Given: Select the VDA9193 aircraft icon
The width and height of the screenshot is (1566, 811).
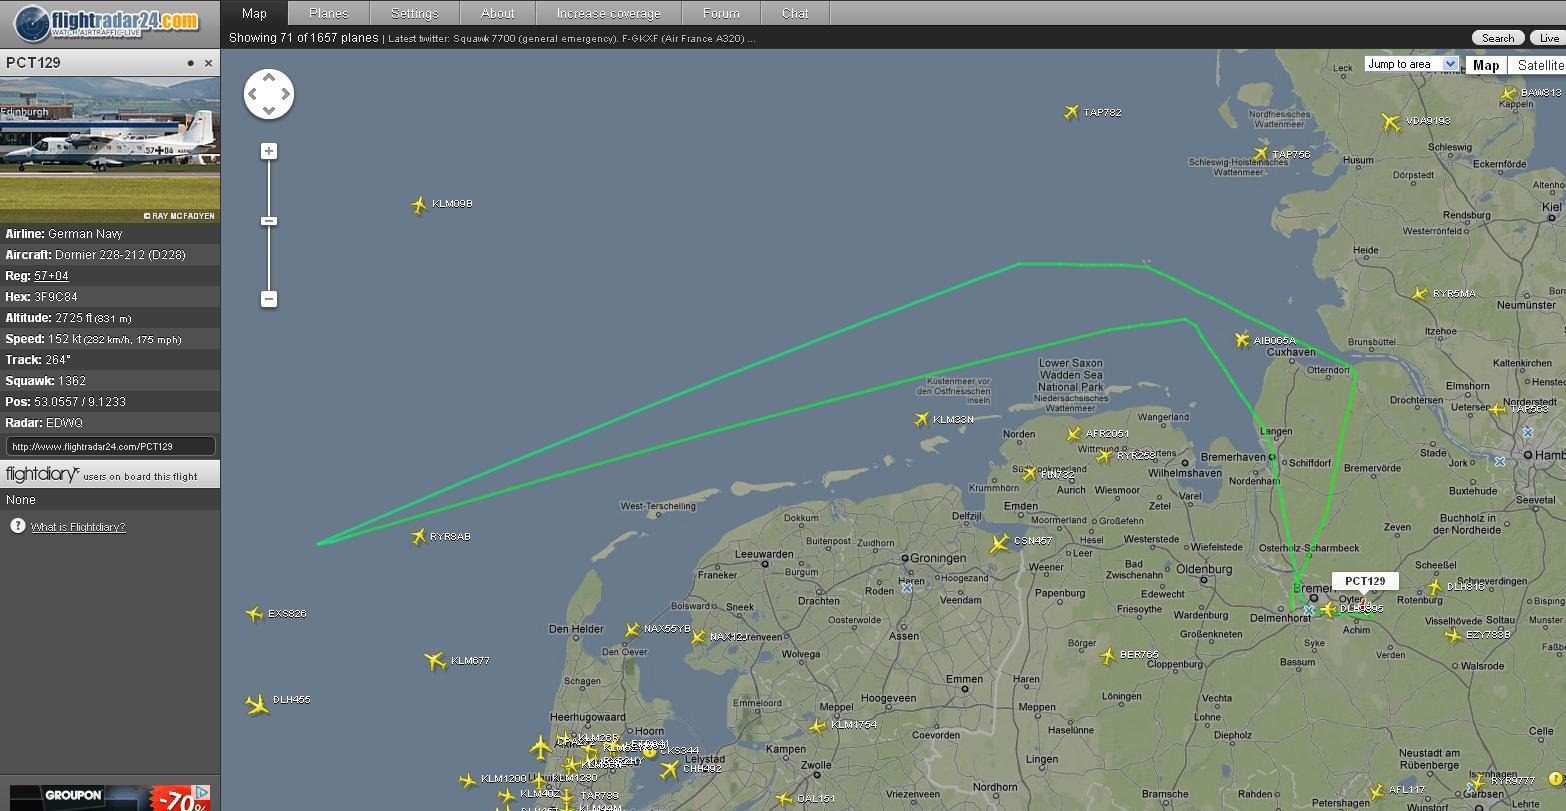Looking at the screenshot, I should pos(1391,122).
